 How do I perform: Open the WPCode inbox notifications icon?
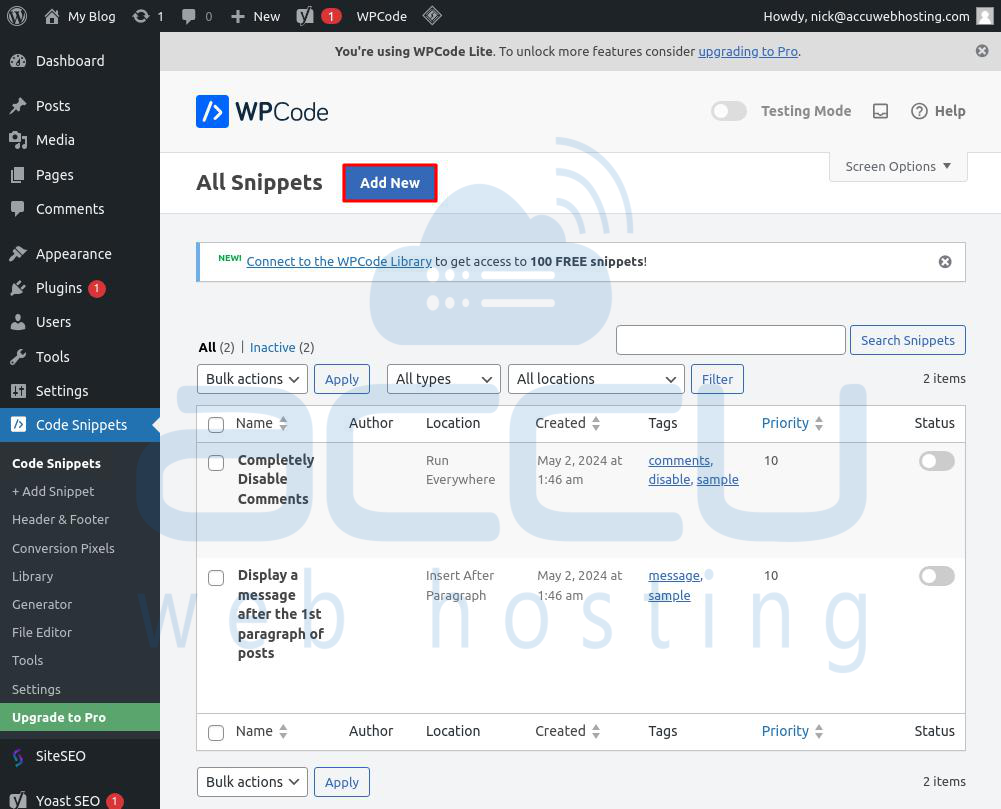click(x=880, y=111)
